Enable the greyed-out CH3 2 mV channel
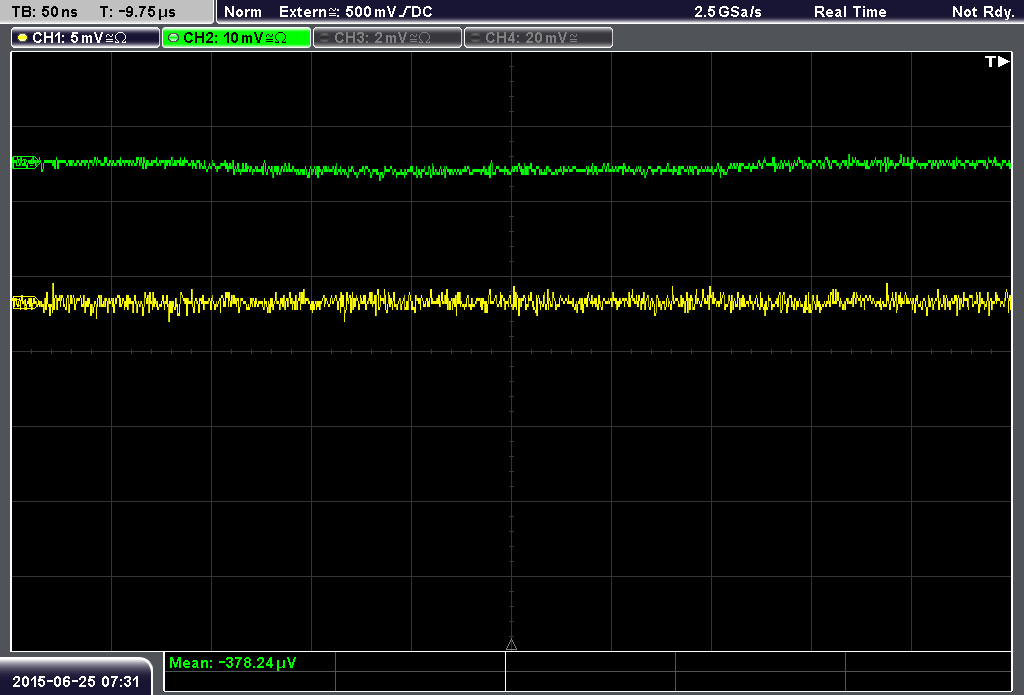 (x=387, y=38)
